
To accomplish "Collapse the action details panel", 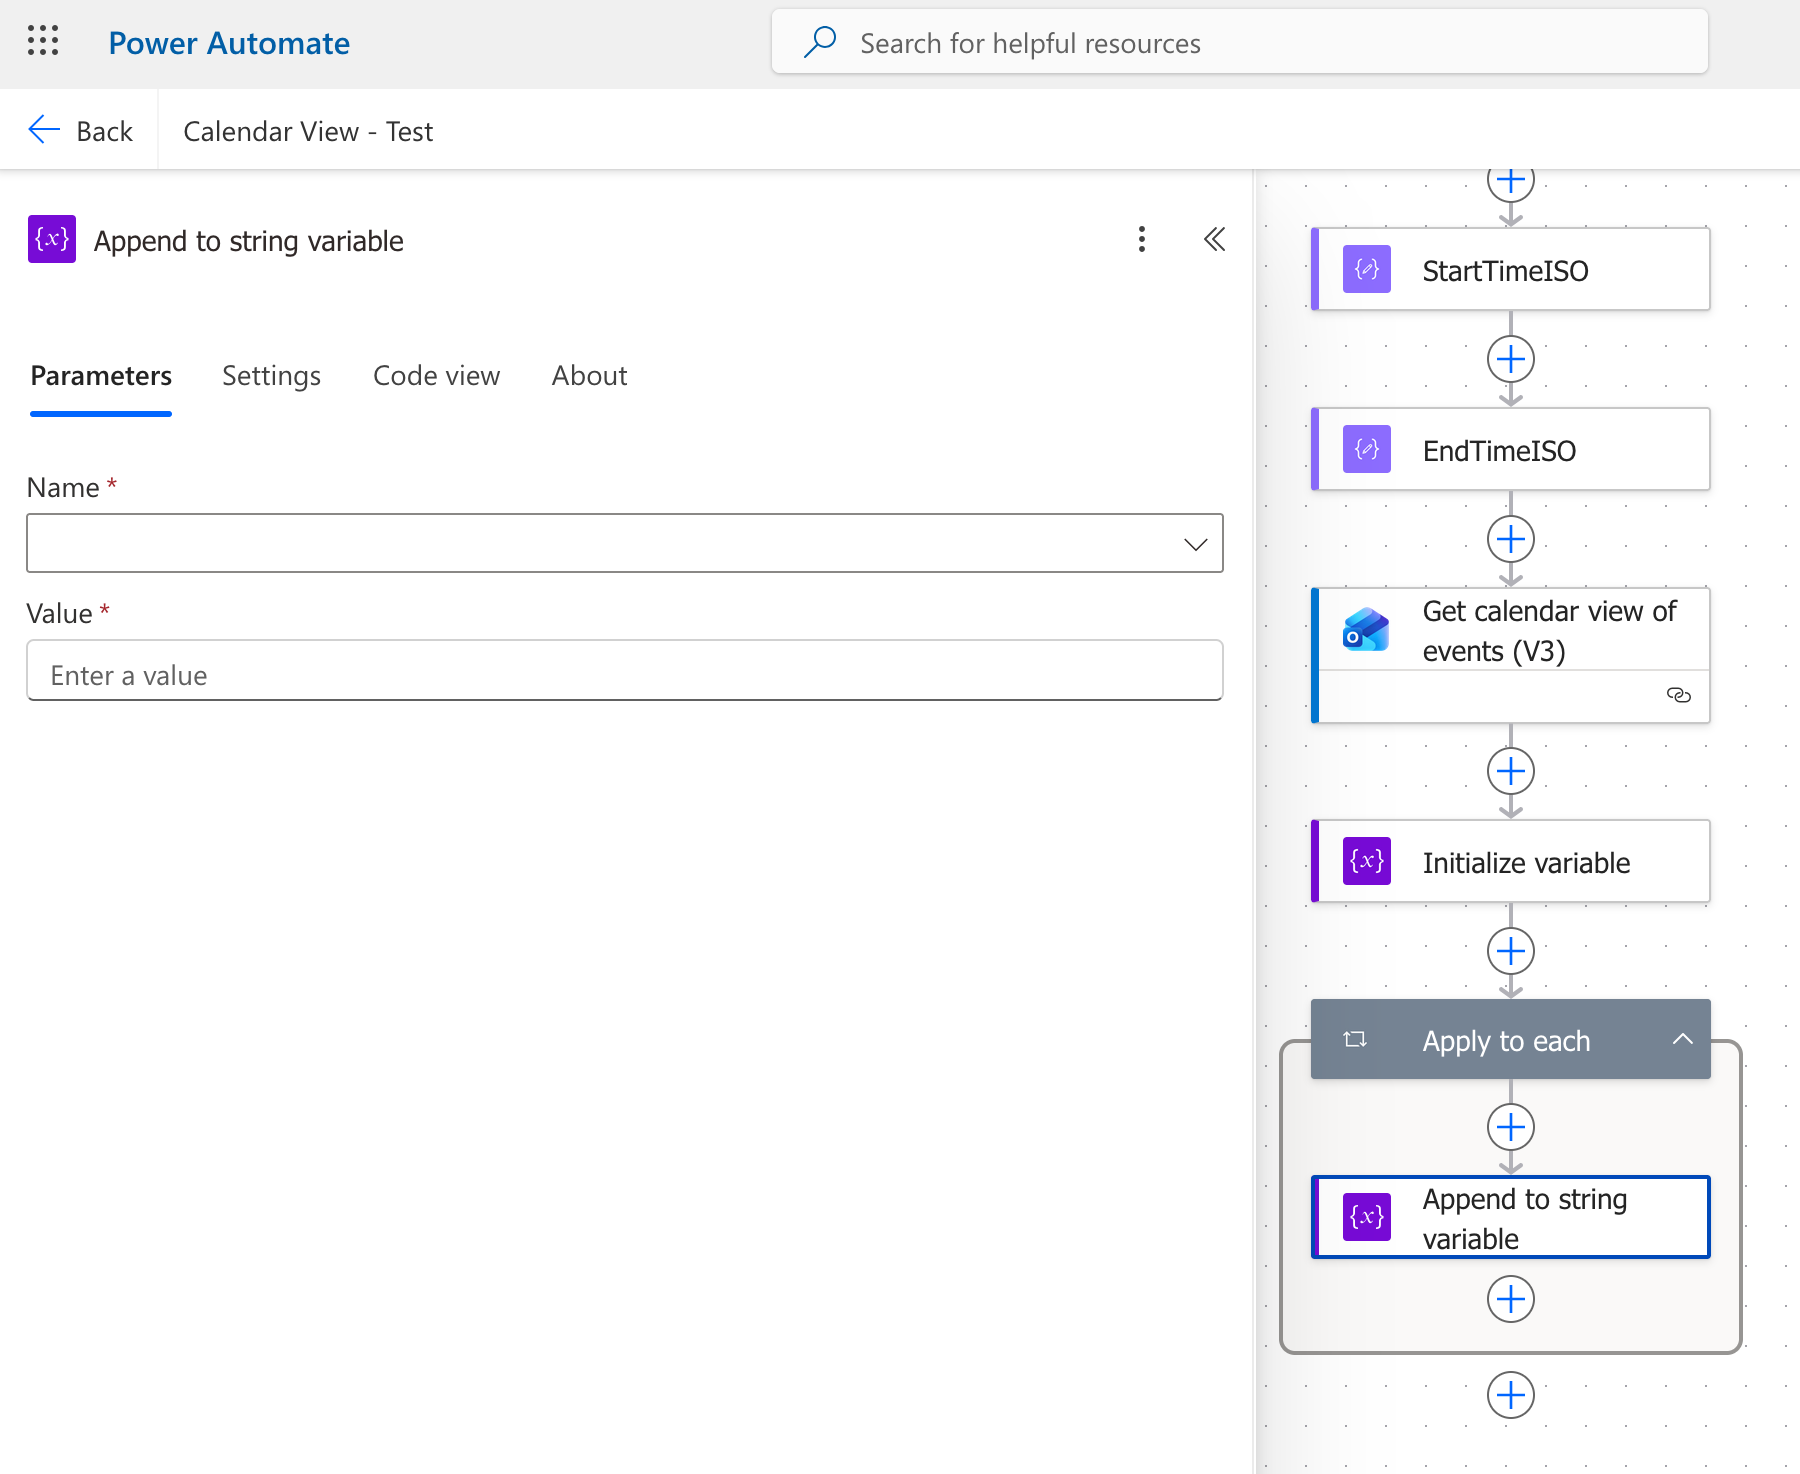I will click(x=1214, y=239).
